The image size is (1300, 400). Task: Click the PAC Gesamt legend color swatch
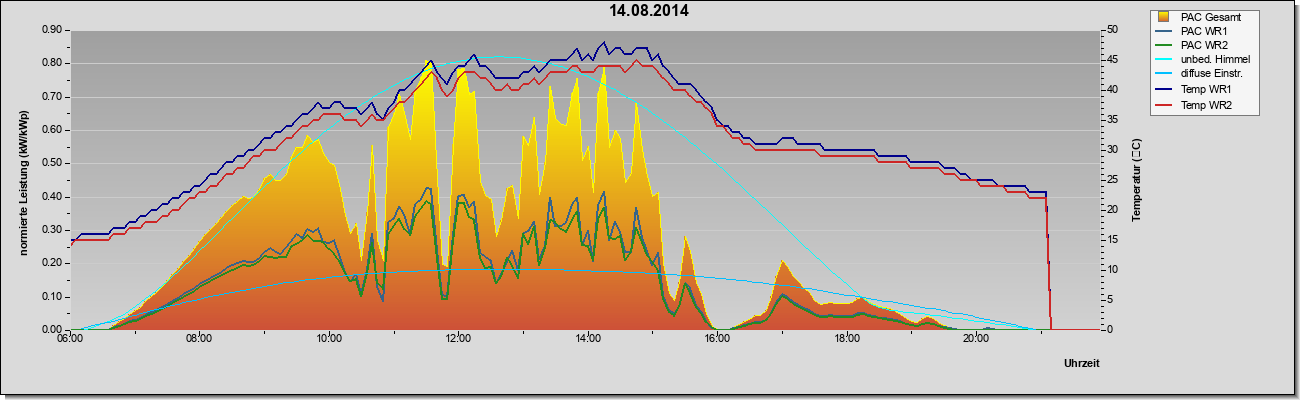pos(1165,17)
